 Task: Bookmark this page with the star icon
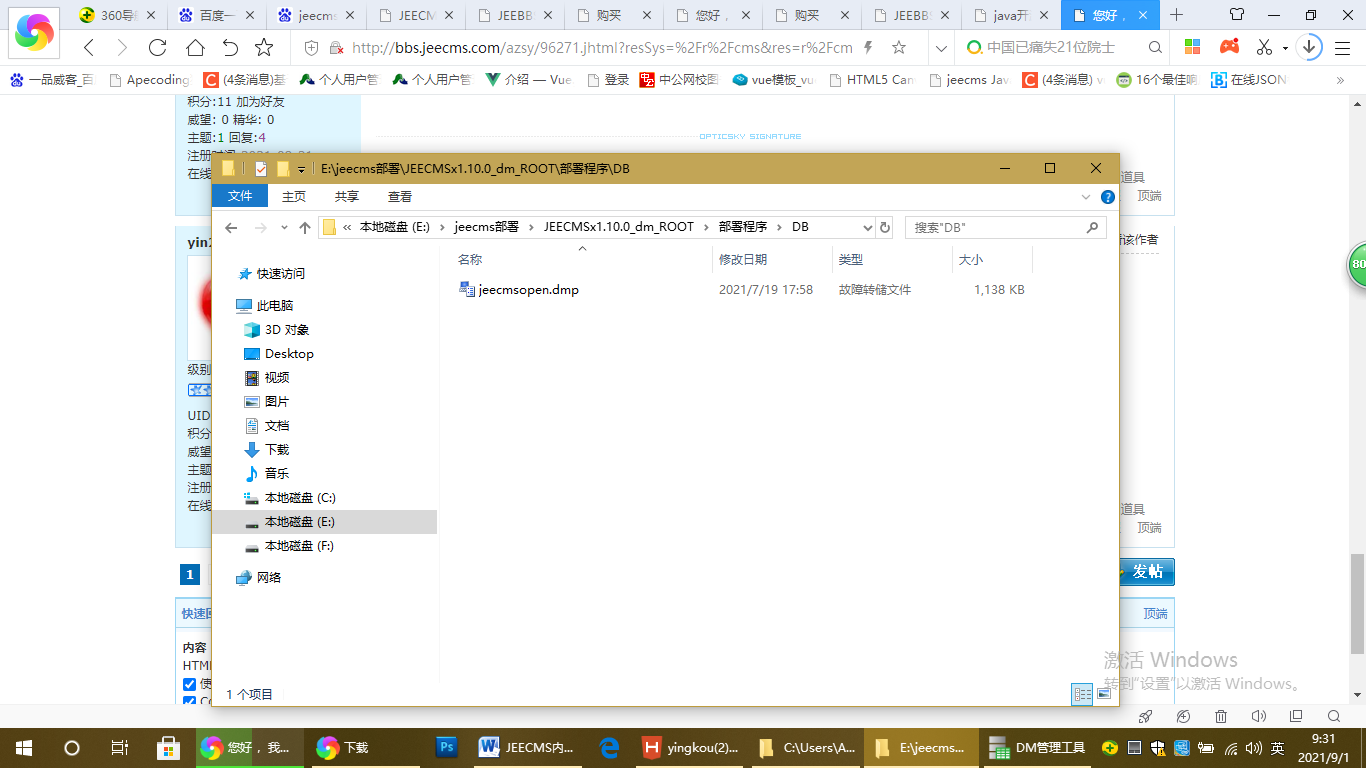264,48
